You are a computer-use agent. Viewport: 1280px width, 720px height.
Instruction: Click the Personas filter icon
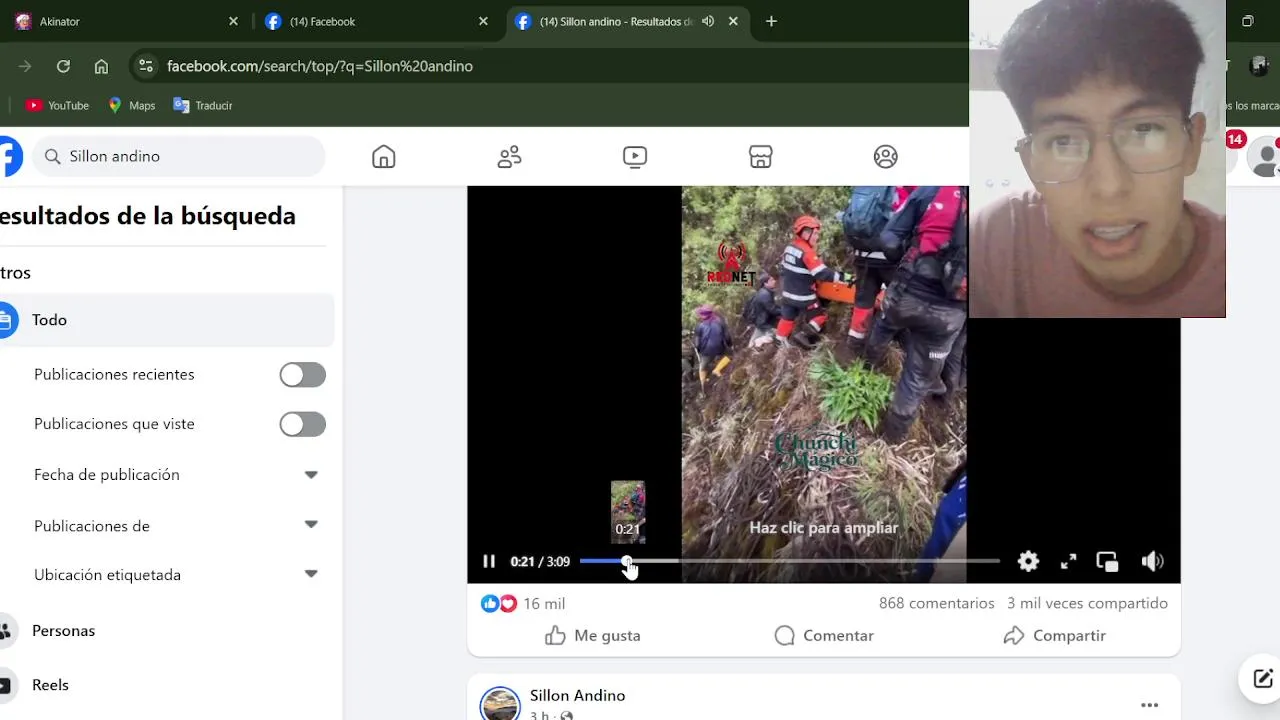tap(6, 631)
